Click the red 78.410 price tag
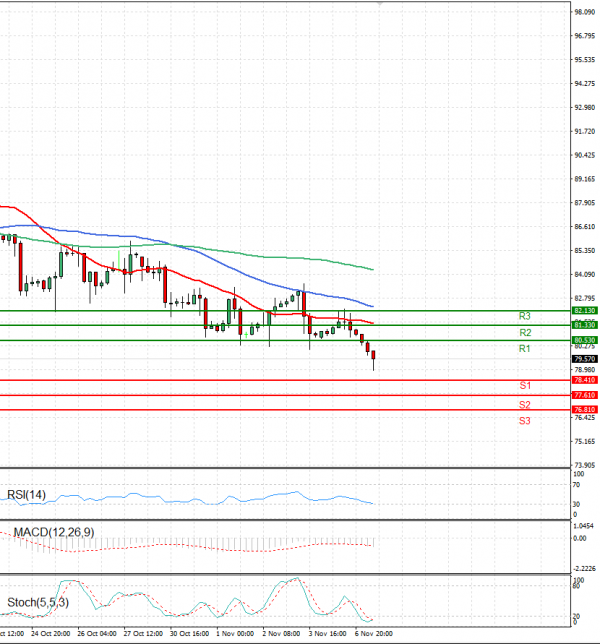 [x=585, y=380]
